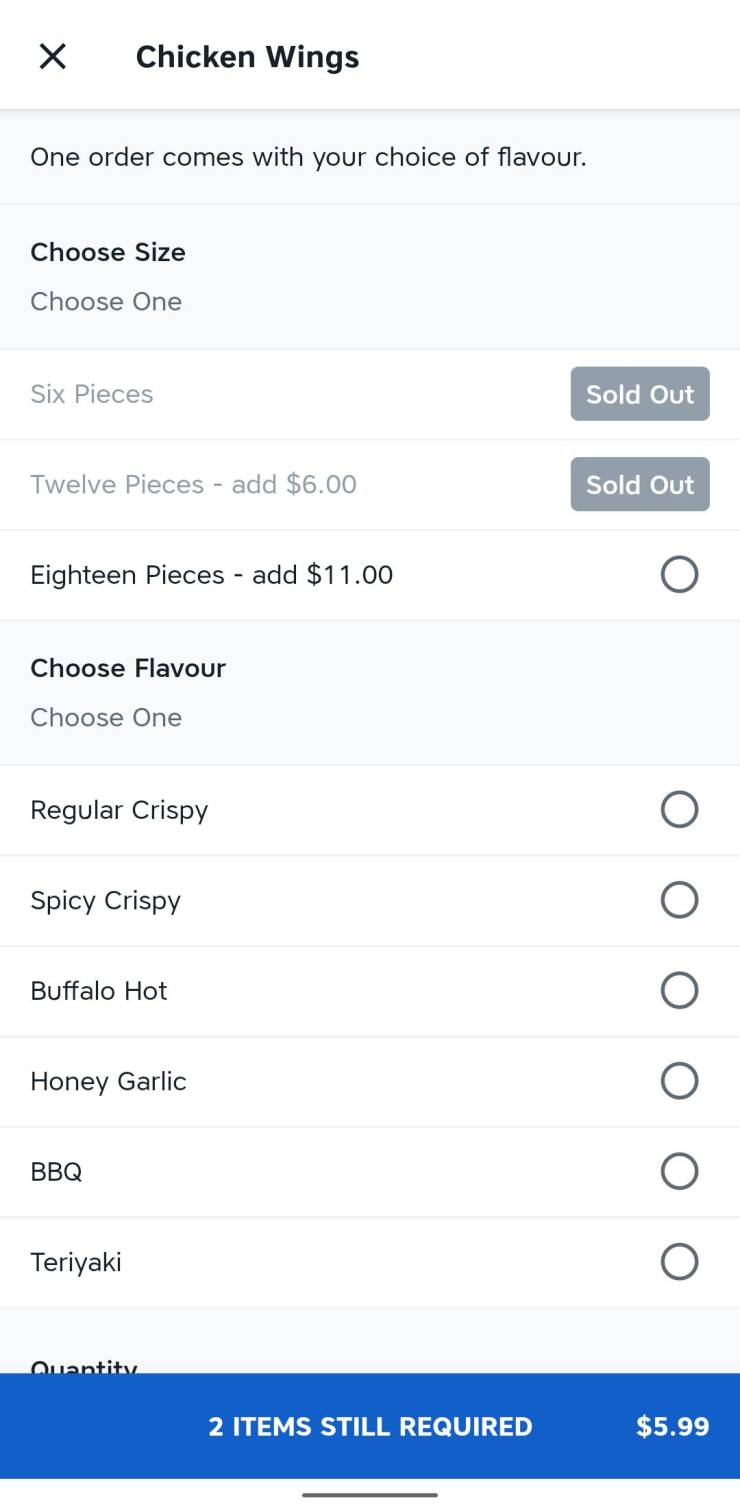Image resolution: width=740 pixels, height=1509 pixels.
Task: Tap the Choose Size section header
Action: (x=108, y=252)
